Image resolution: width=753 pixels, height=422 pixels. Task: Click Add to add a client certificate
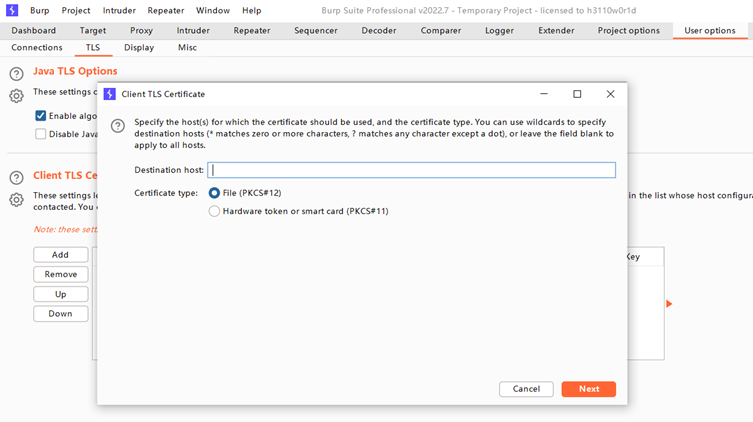(61, 255)
